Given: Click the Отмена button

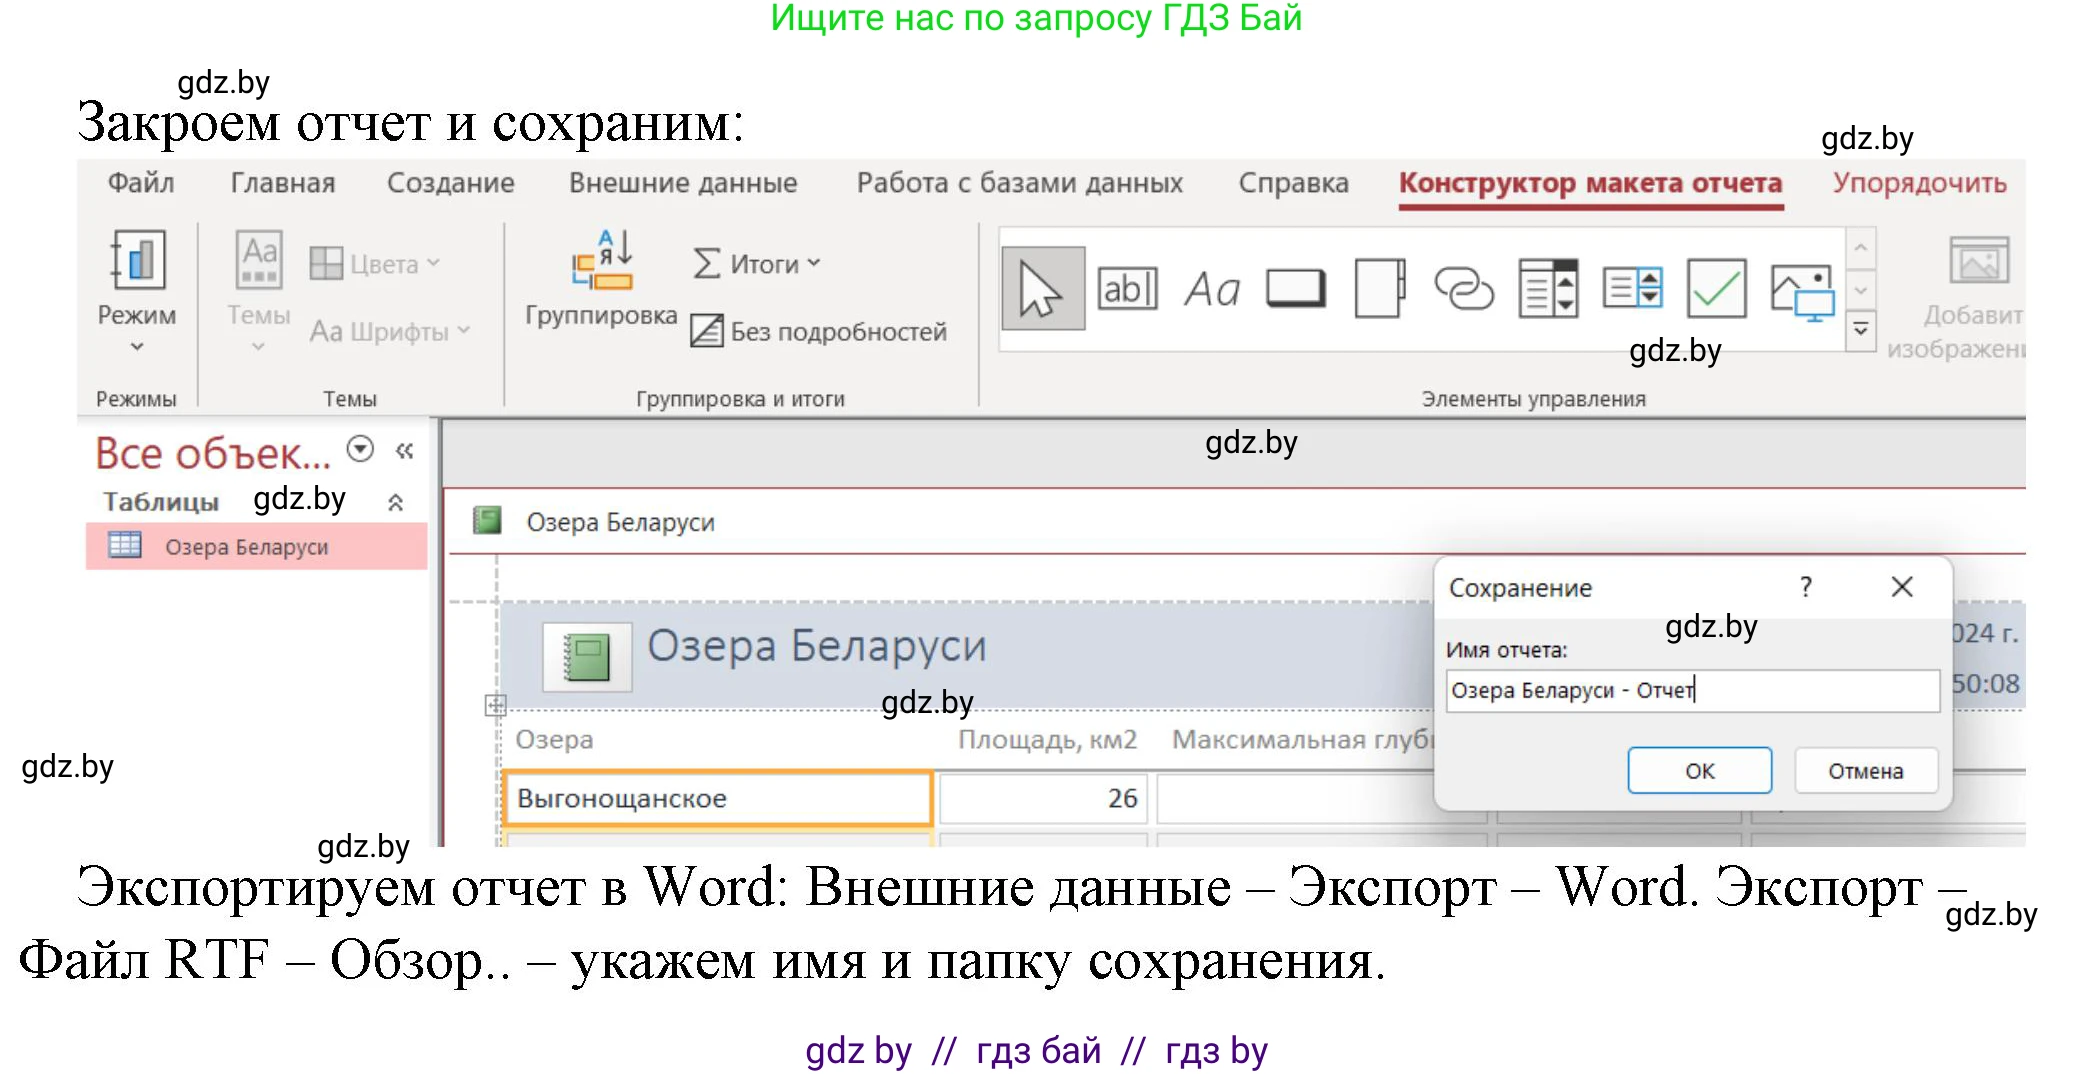Looking at the screenshot, I should [x=1866, y=770].
